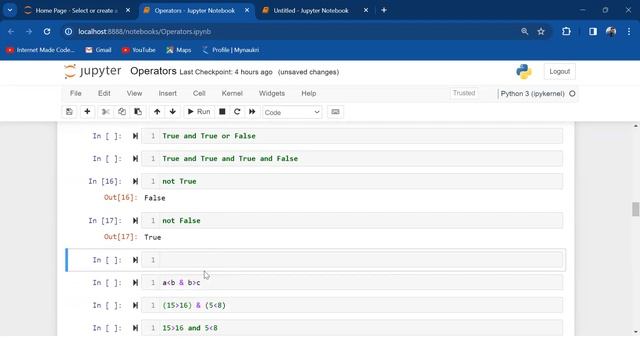Open the browser extensions puzzle icon
This screenshot has width=640, height=360.
pos(566,31)
